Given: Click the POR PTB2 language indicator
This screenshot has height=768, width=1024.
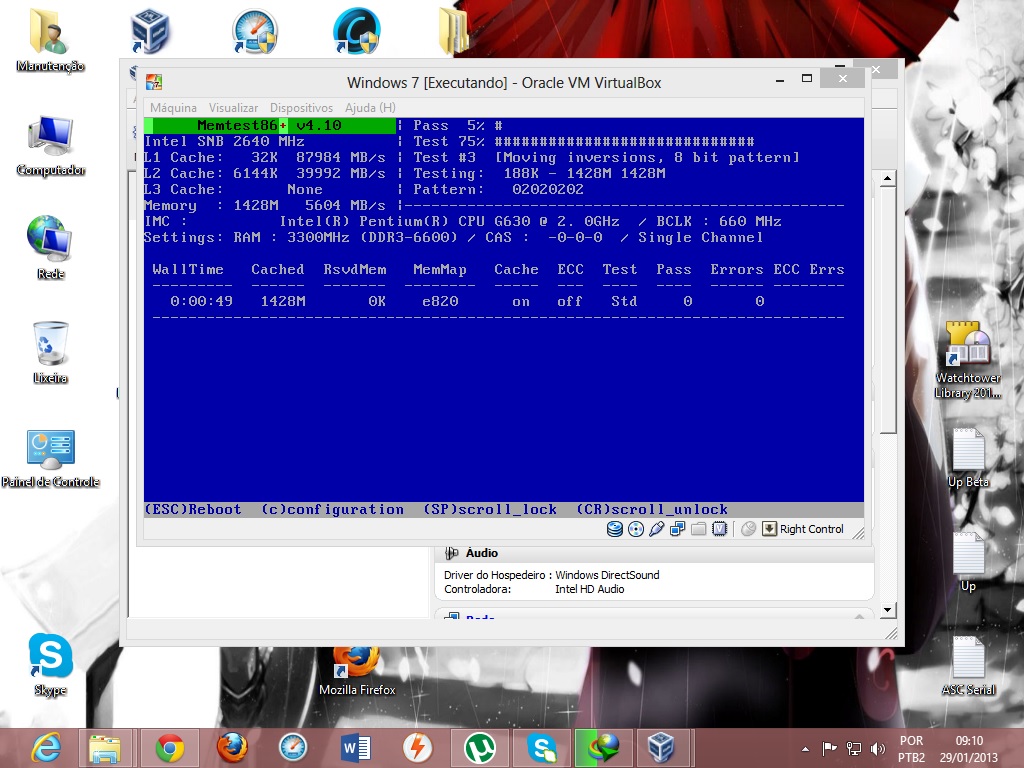Looking at the screenshot, I should coord(911,749).
